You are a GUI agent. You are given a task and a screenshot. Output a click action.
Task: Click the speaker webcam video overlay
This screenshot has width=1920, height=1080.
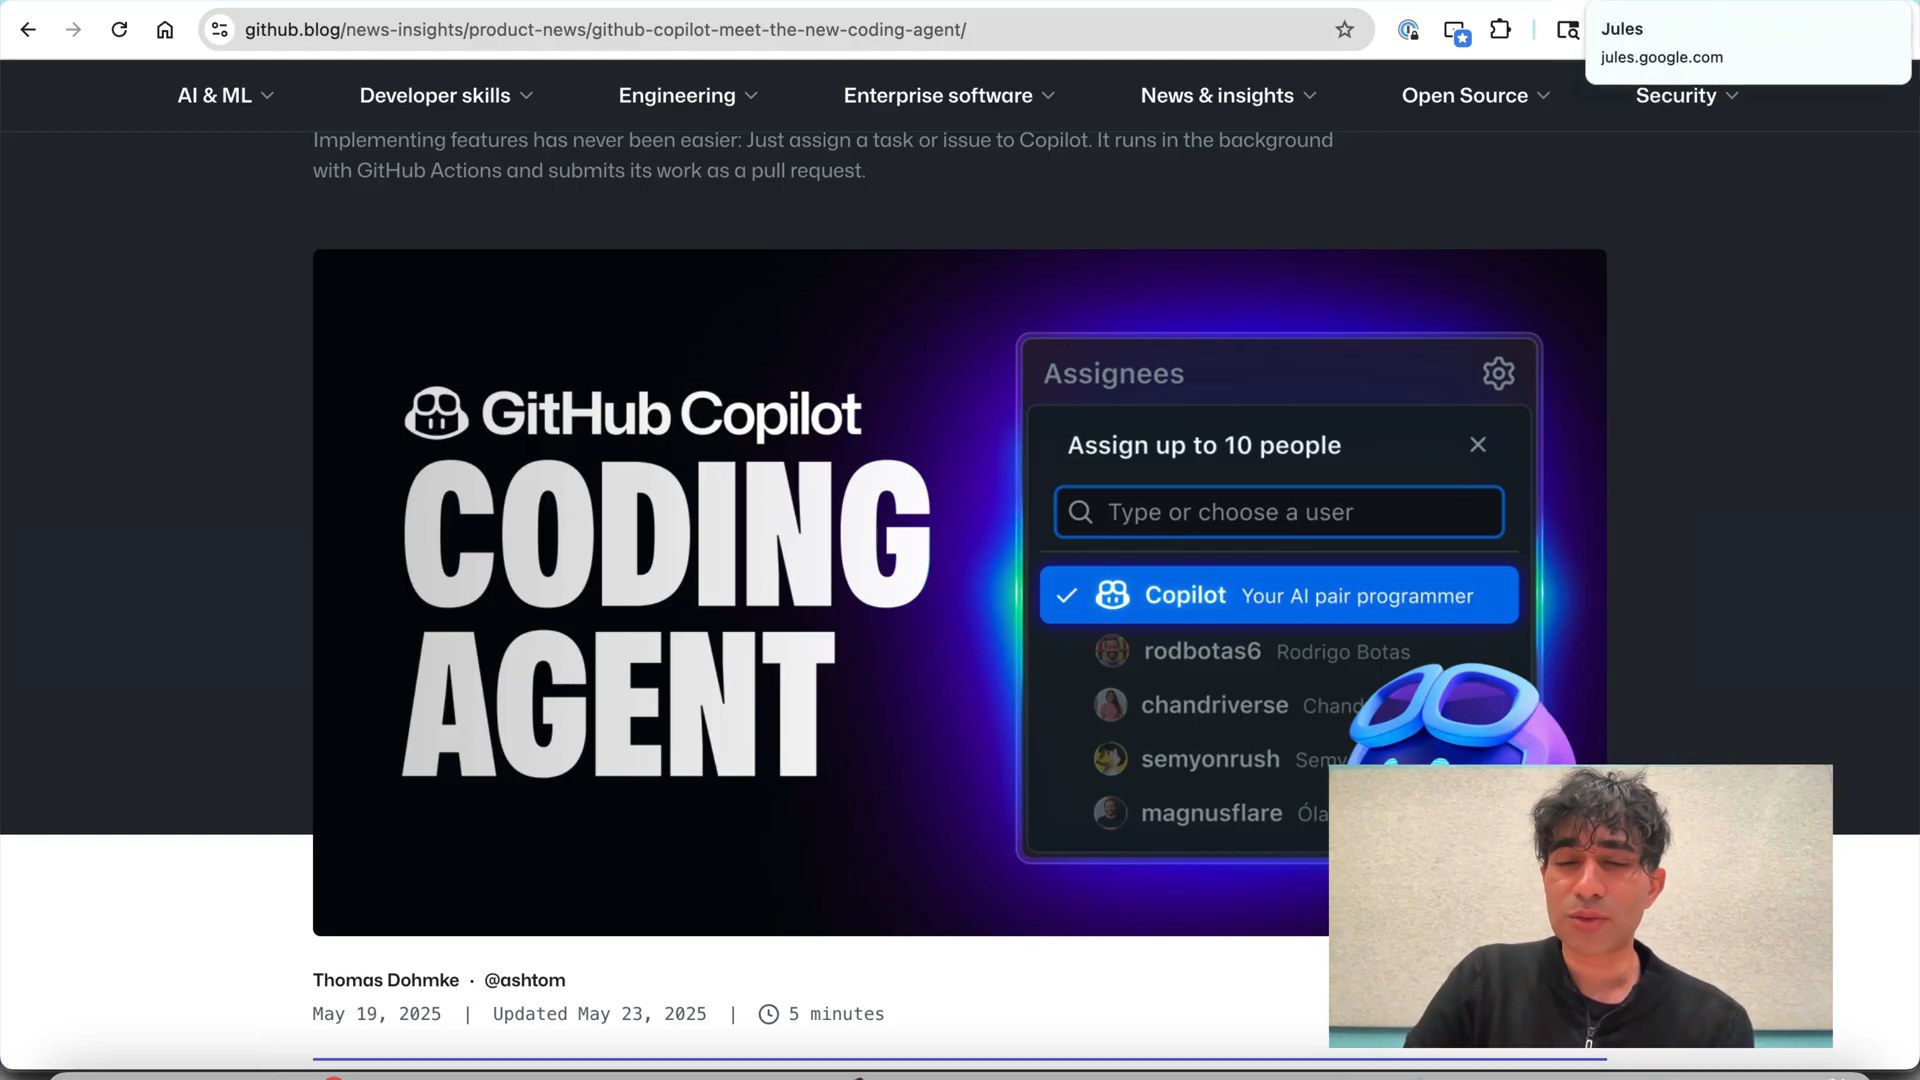pyautogui.click(x=1580, y=906)
